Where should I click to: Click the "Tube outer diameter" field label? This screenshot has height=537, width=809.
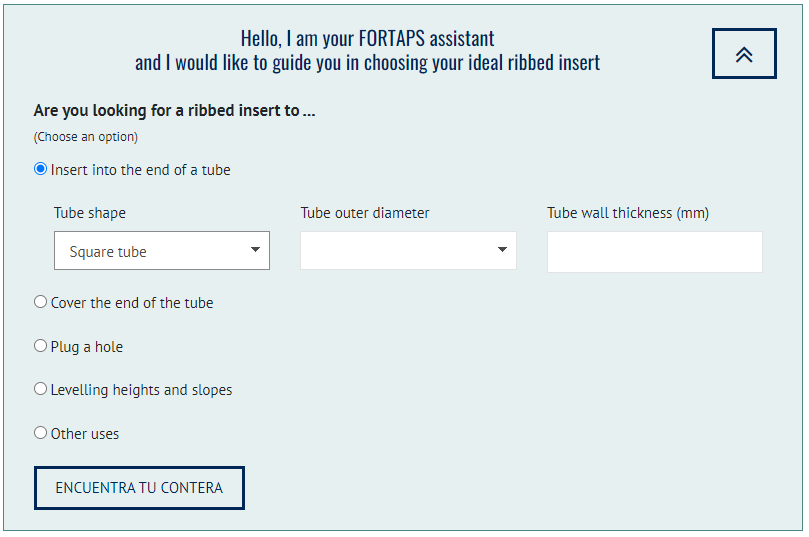coord(365,213)
